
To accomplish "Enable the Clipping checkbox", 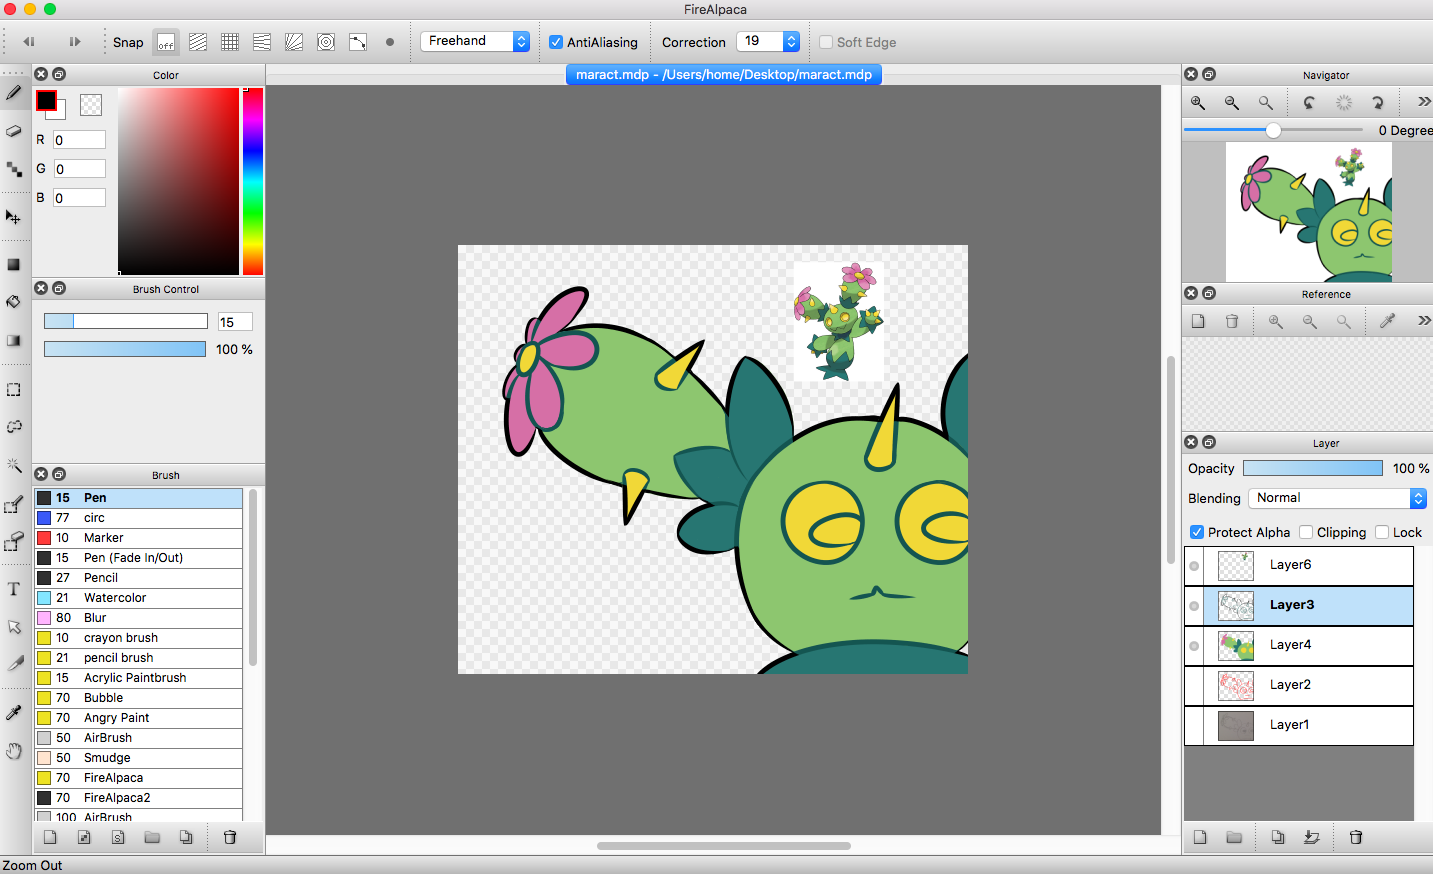I will [1306, 532].
